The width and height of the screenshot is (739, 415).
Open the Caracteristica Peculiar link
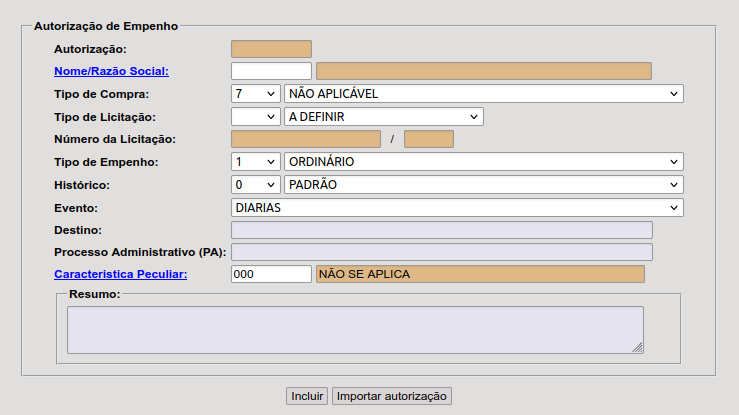[x=121, y=274]
